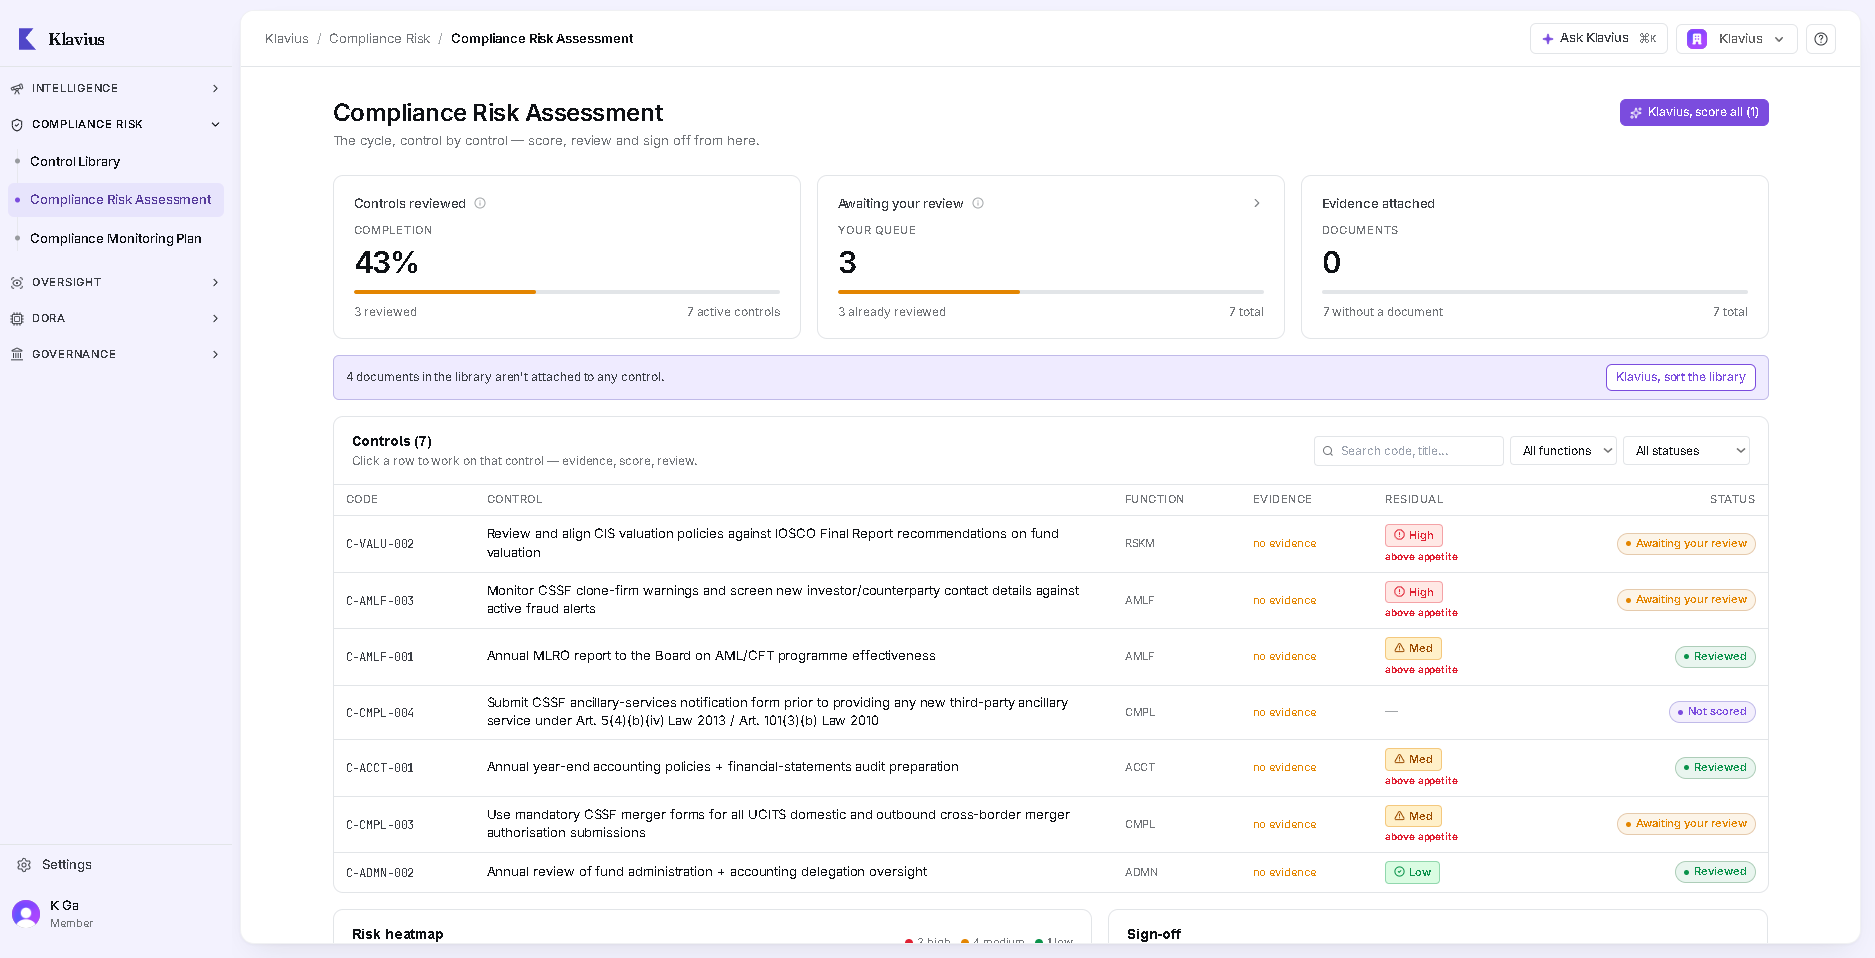Click the Awaiting your review progress bar

point(1051,292)
